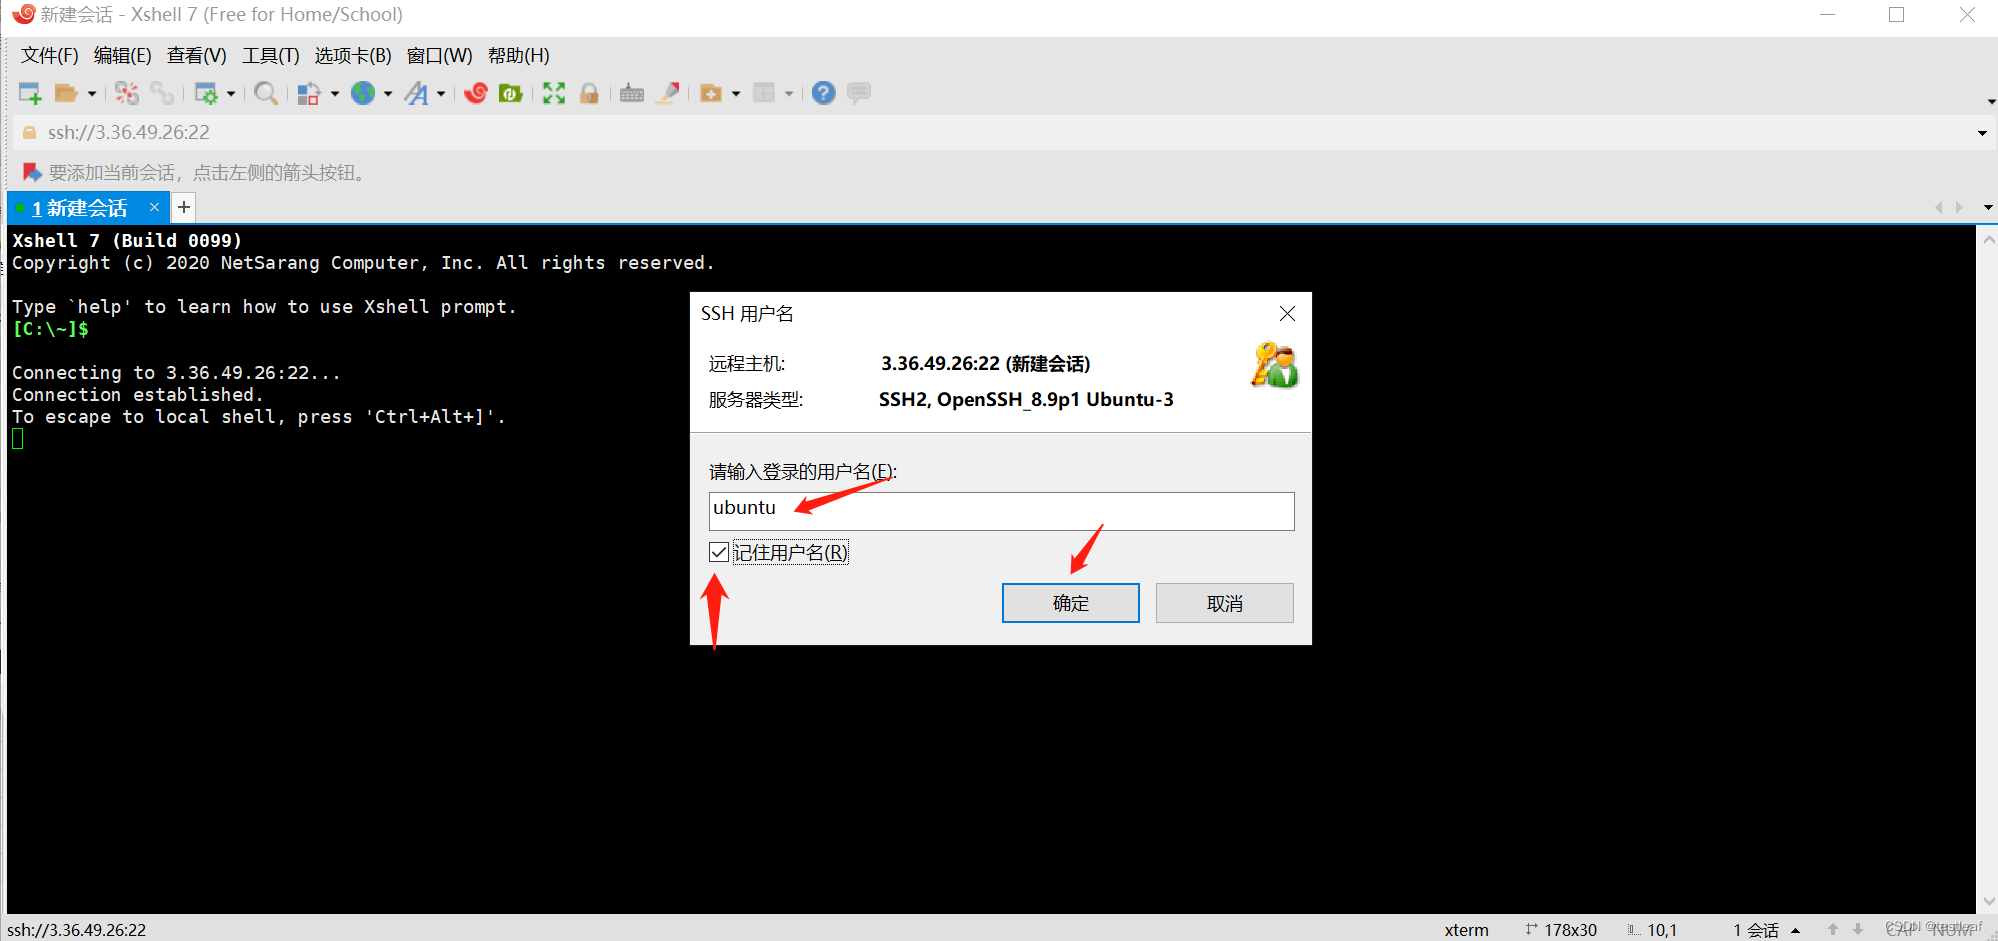
Task: Expand the pane layout dropdown arrow
Action: [x=789, y=94]
